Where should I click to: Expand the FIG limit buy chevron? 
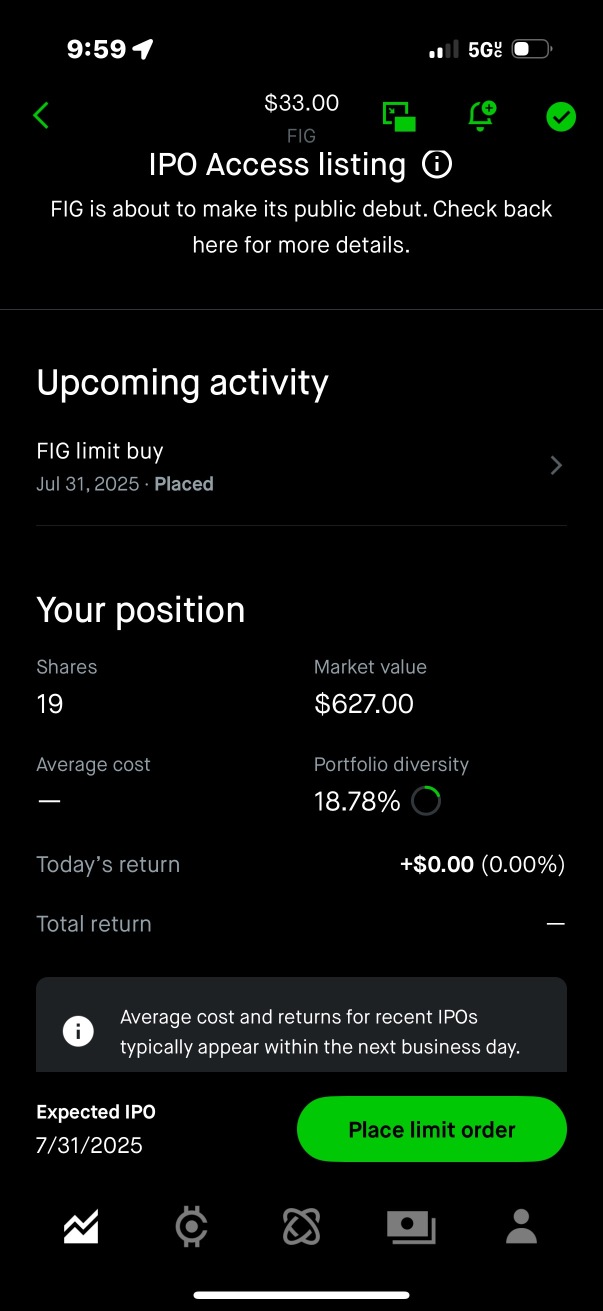point(557,465)
